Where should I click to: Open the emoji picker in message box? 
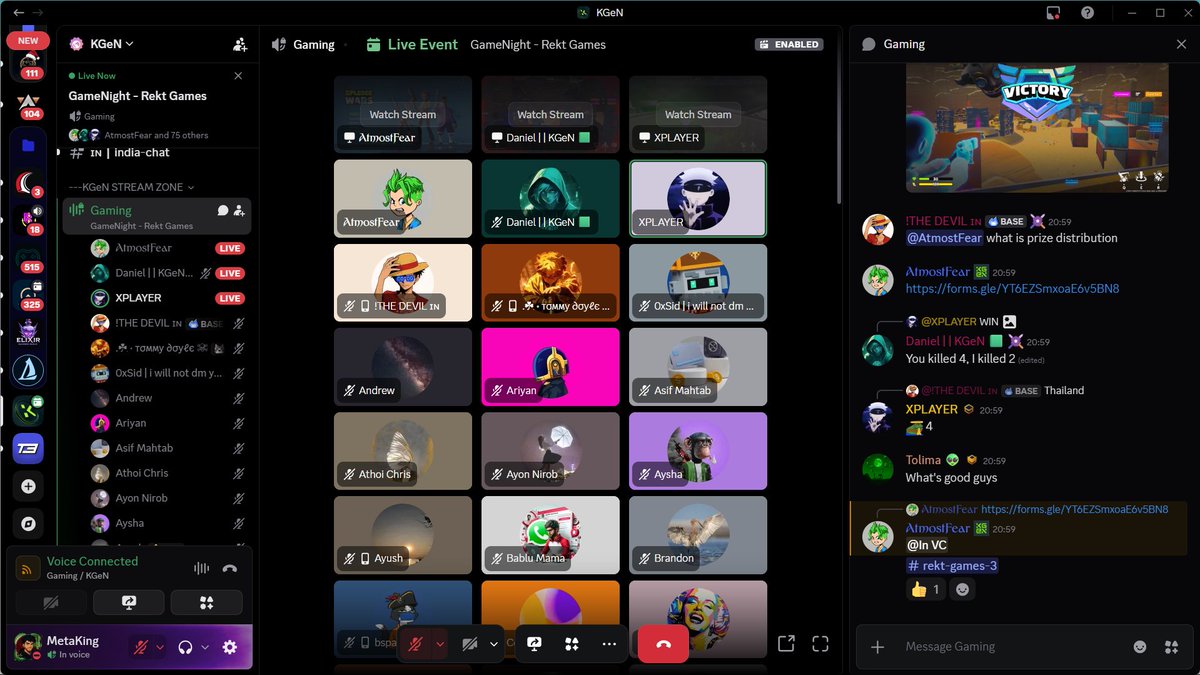1141,647
